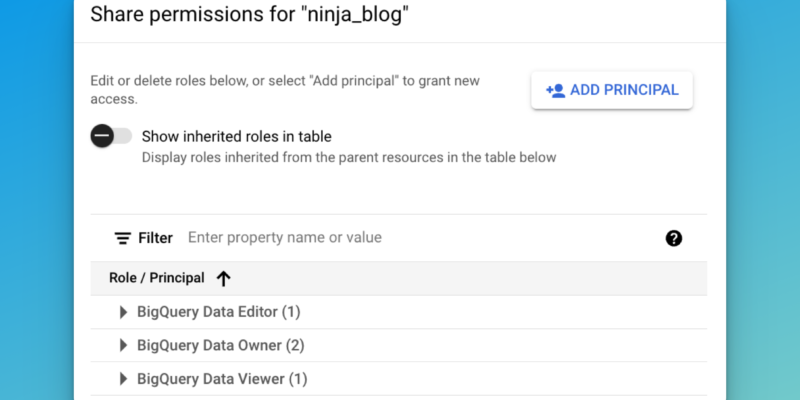Screen dimensions: 800x400
Task: Click the ADD PRINCIPAL button
Action: pyautogui.click(x=612, y=90)
